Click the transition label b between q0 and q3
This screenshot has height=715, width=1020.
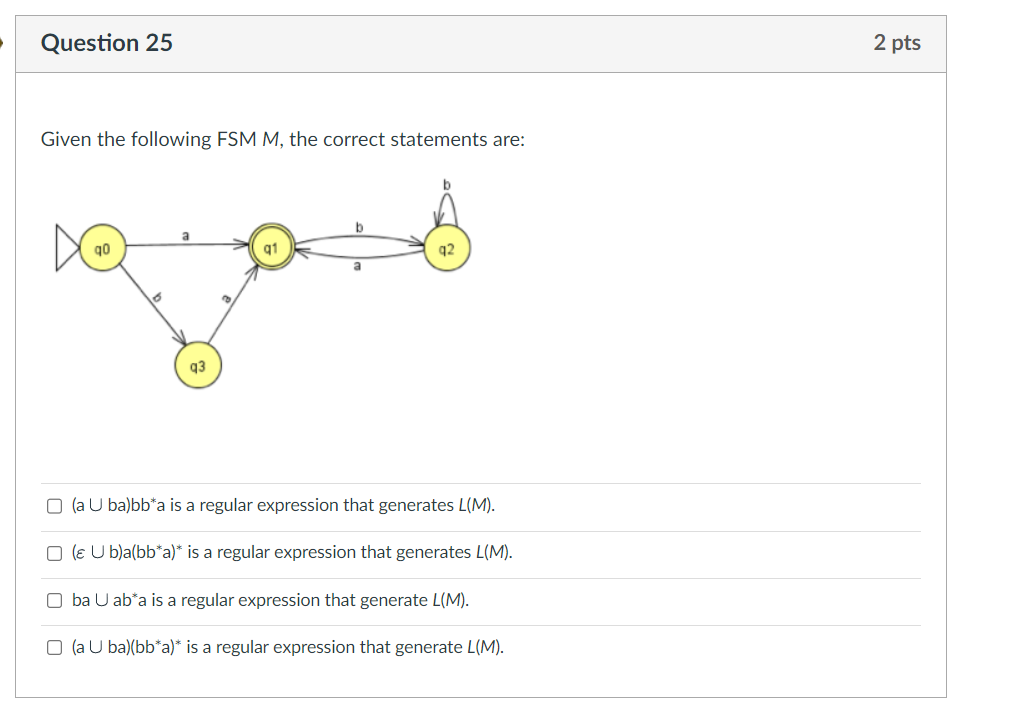(x=160, y=298)
